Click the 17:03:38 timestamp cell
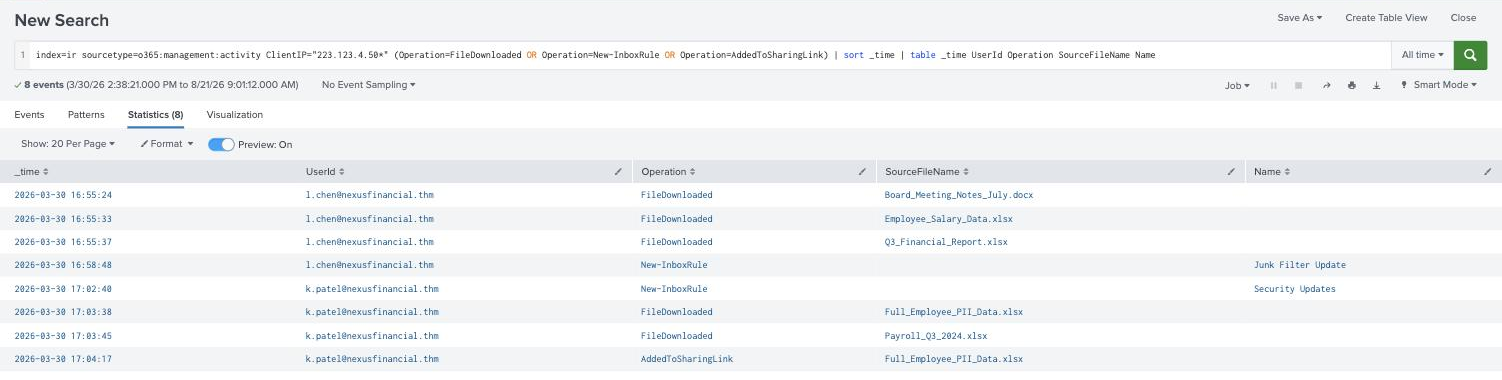Image resolution: width=1502 pixels, height=380 pixels. click(x=63, y=312)
